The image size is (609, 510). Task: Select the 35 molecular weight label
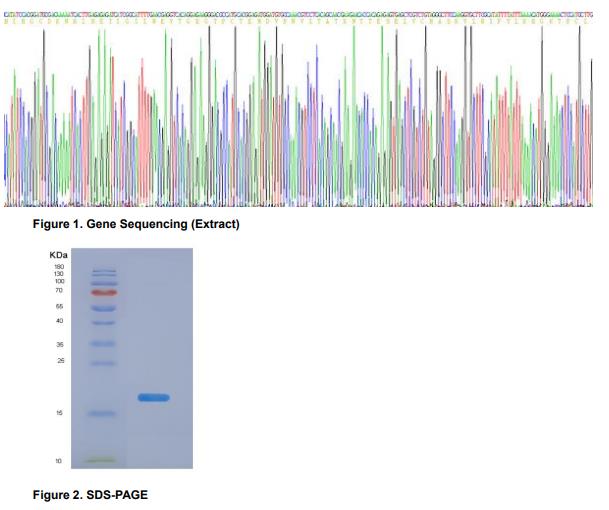59,344
